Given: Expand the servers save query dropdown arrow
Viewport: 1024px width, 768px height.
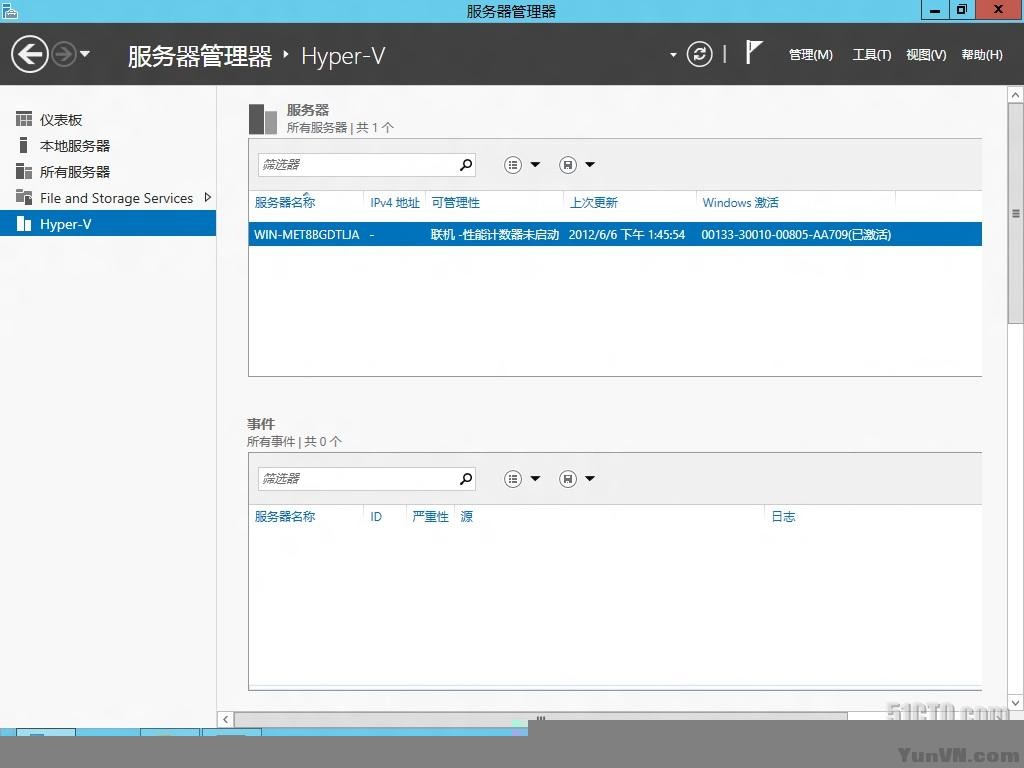Looking at the screenshot, I should 590,165.
